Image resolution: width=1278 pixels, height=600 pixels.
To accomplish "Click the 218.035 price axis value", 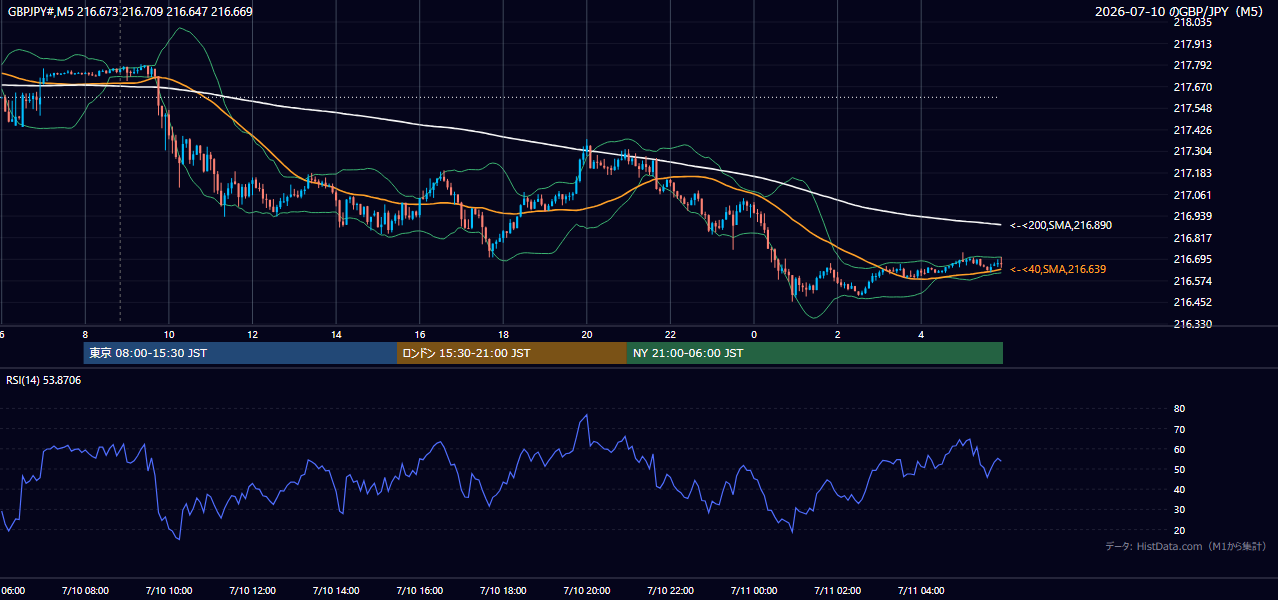I will [x=1192, y=22].
